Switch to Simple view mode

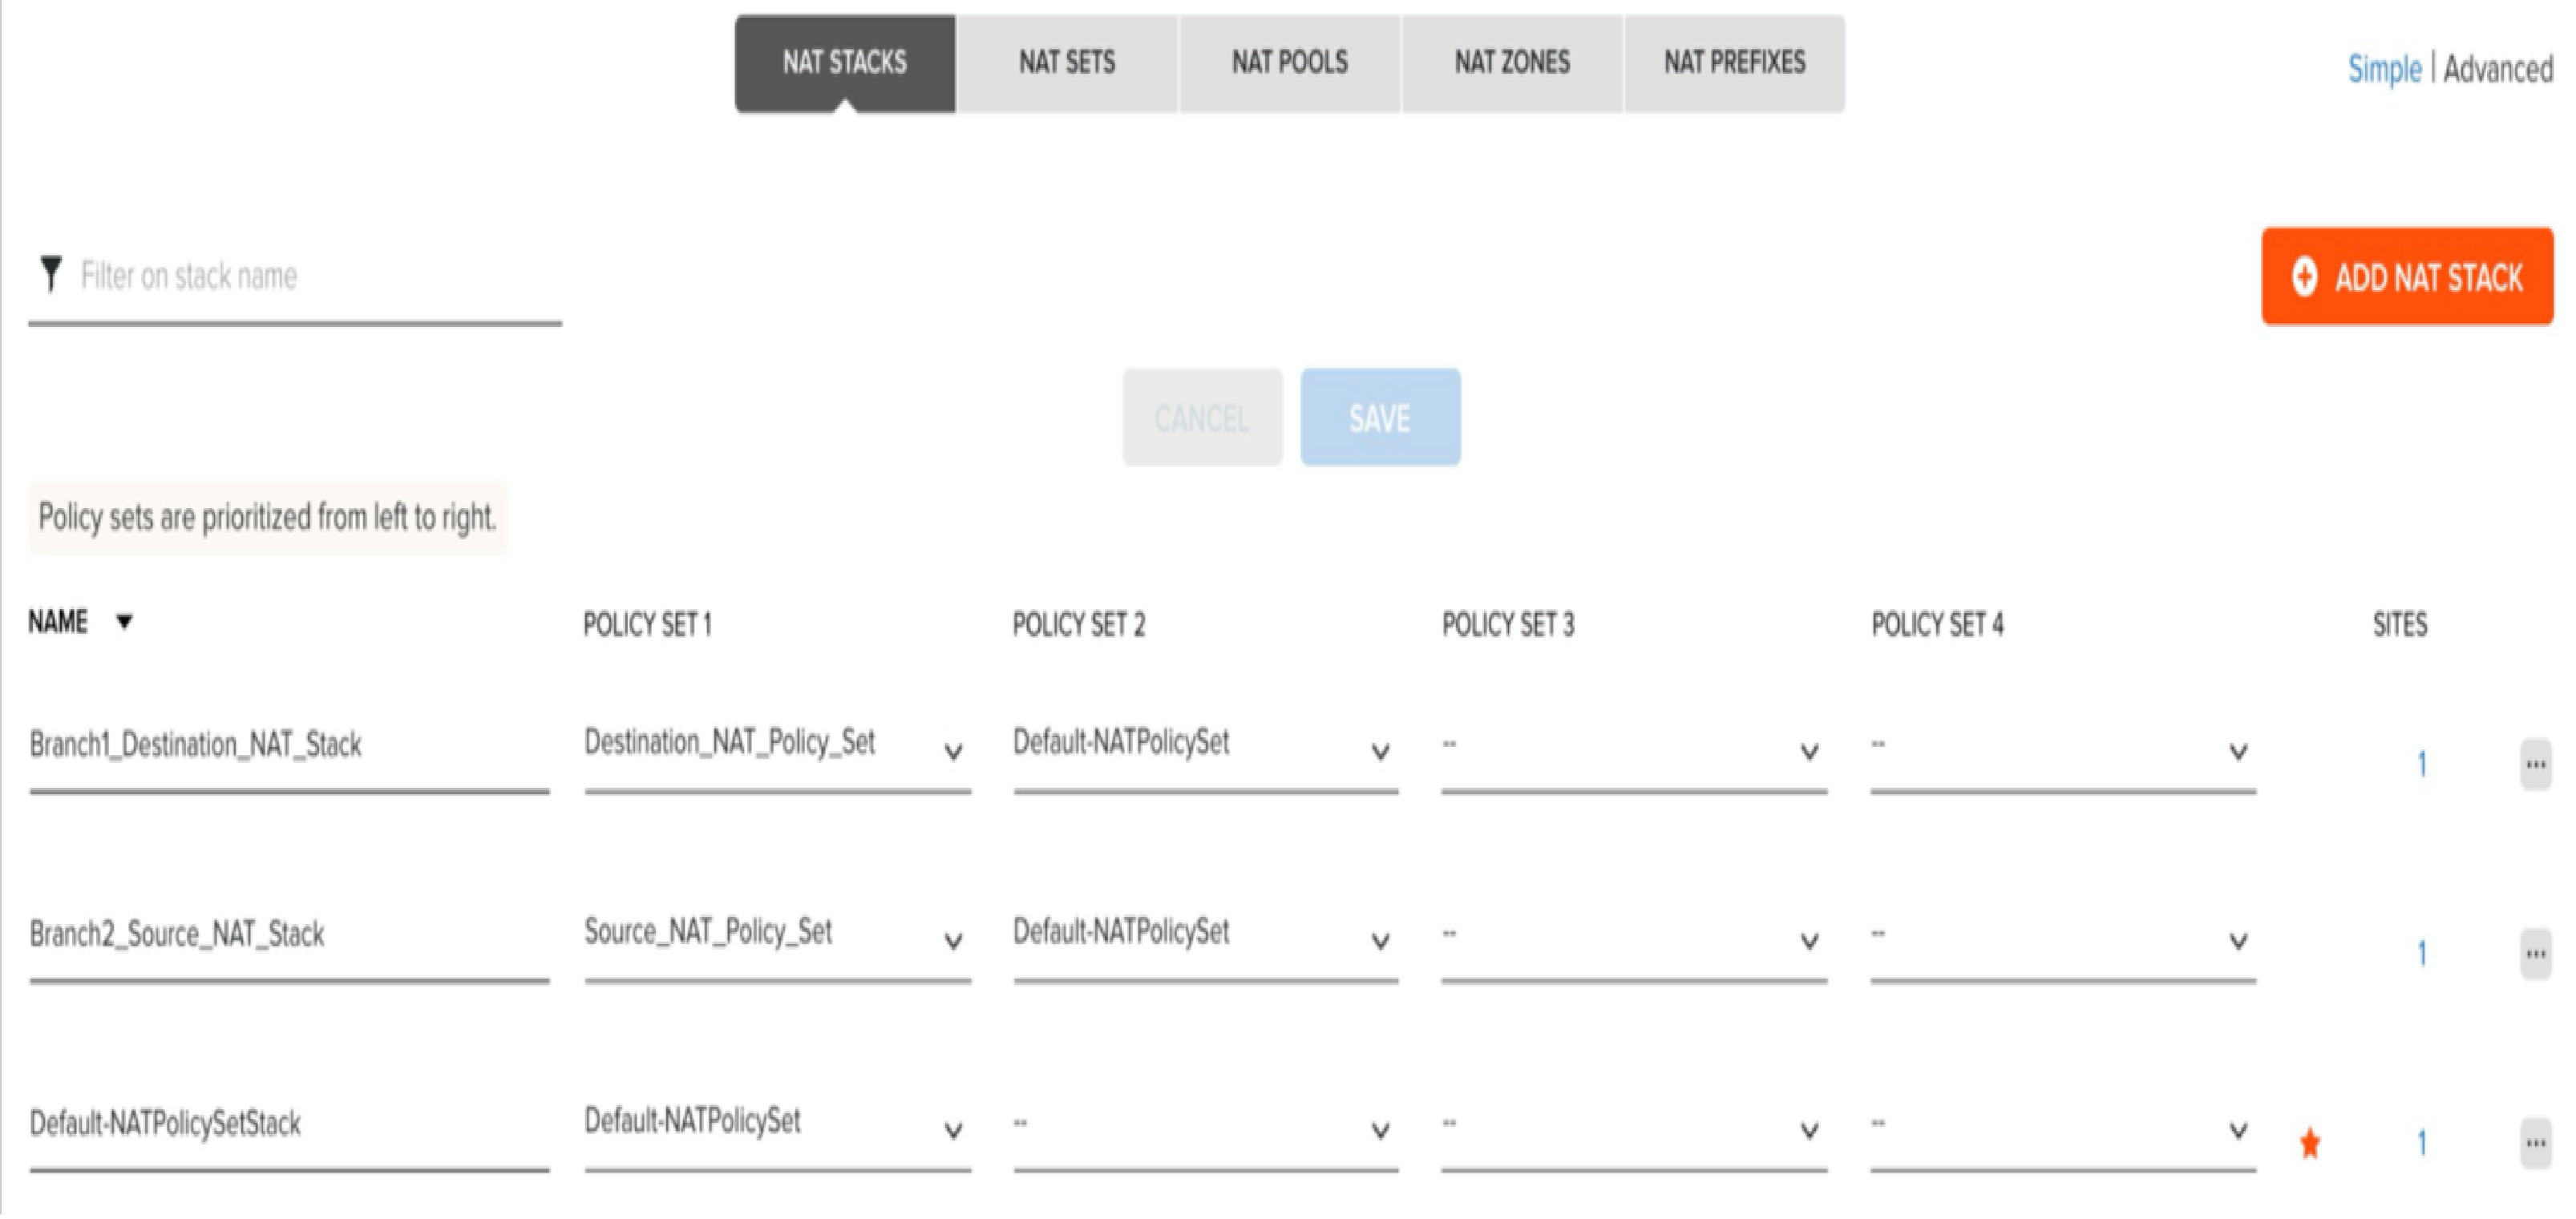coord(2384,69)
